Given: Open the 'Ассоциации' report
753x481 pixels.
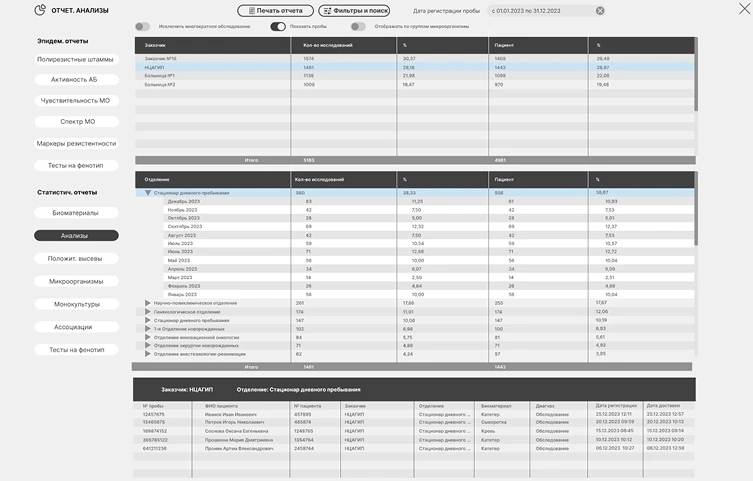Looking at the screenshot, I should pyautogui.click(x=76, y=327).
